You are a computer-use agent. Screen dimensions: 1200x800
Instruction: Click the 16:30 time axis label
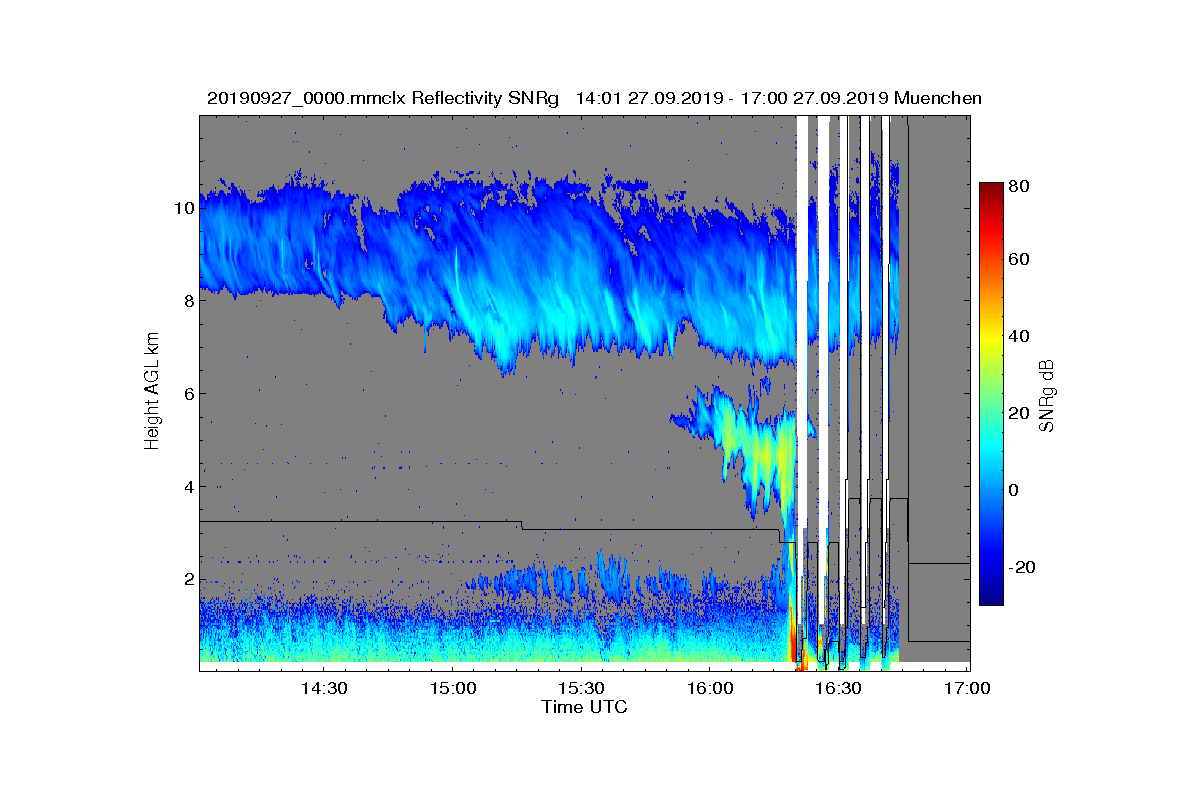click(838, 689)
